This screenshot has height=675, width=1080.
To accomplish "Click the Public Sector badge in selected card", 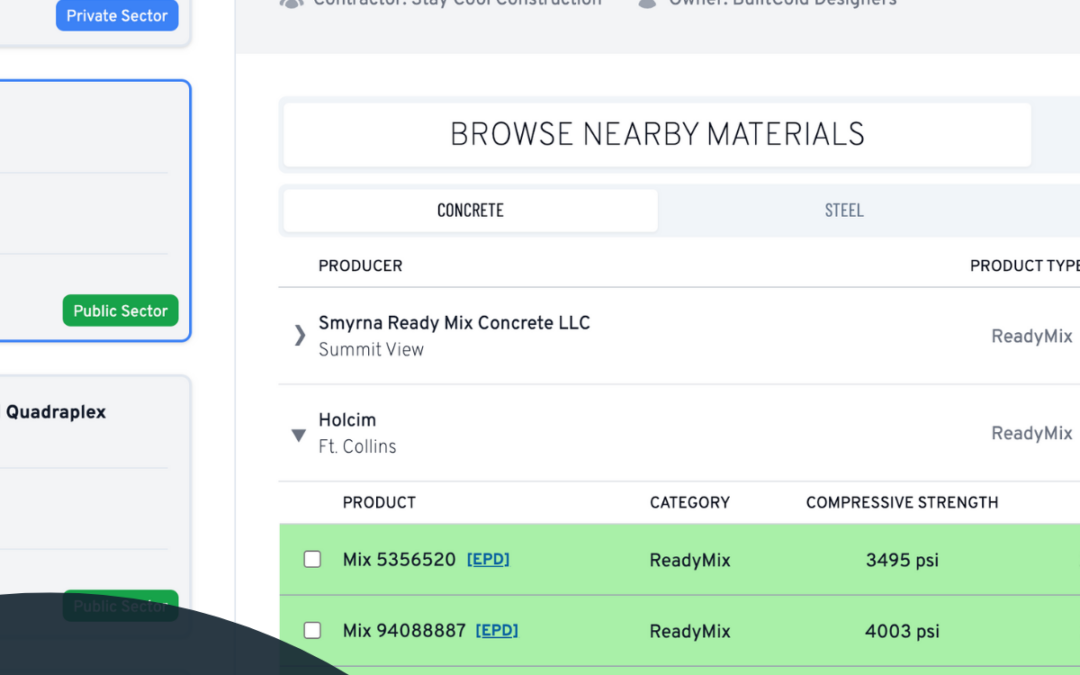I will pos(121,311).
